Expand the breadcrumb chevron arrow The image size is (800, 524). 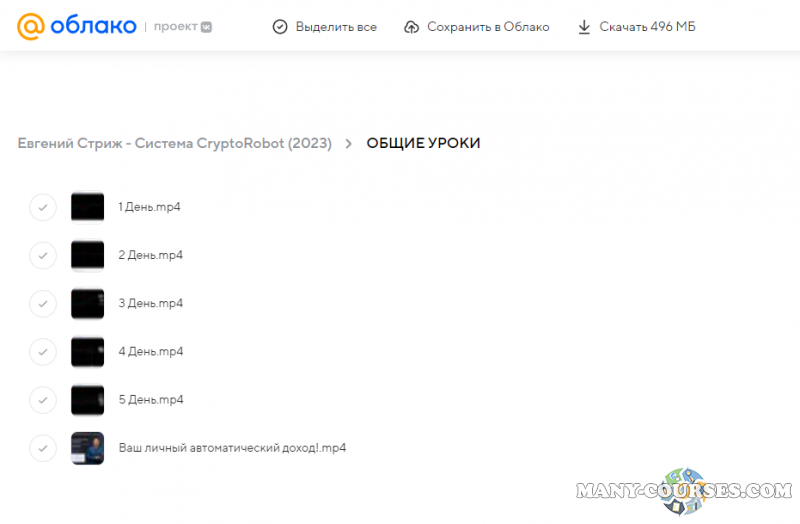(349, 144)
